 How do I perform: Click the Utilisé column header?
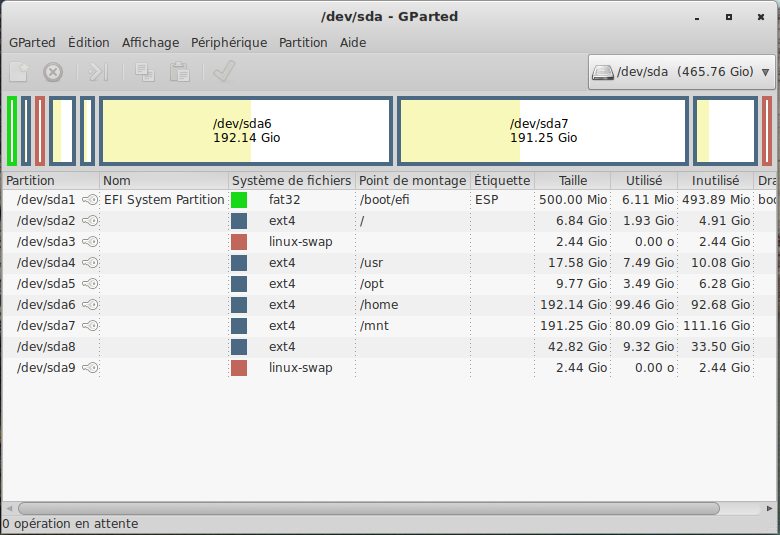coord(644,181)
